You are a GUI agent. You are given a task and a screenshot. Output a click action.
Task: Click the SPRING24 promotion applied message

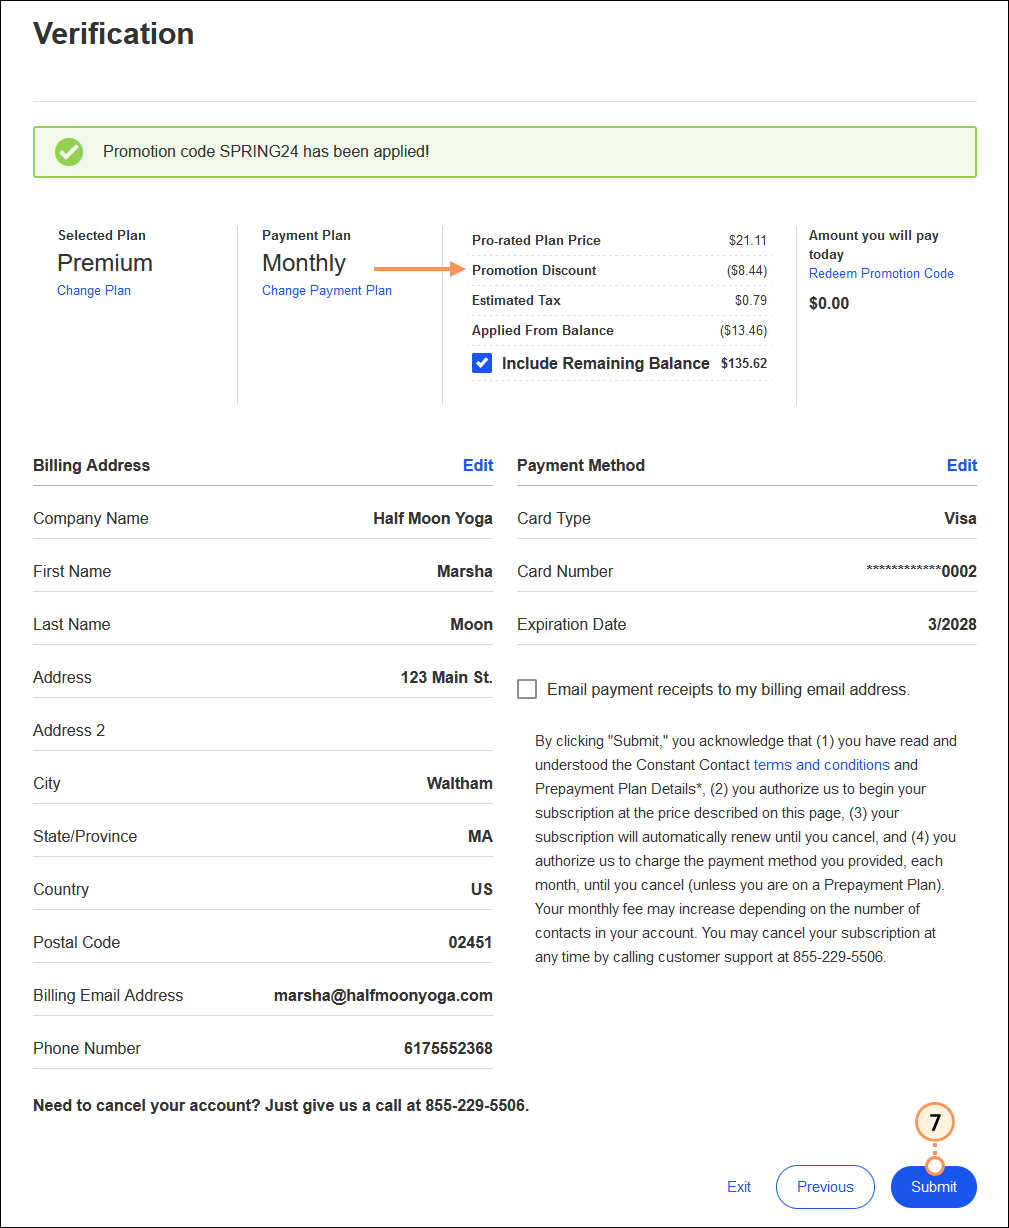(267, 152)
